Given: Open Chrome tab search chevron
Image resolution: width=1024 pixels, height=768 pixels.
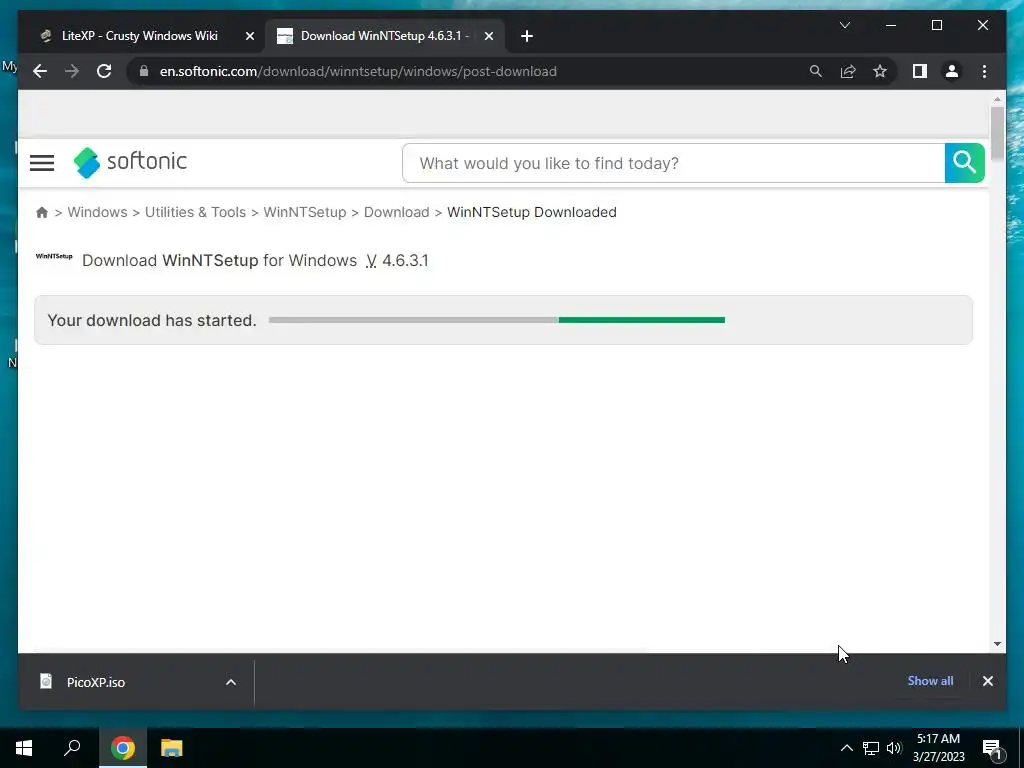Looking at the screenshot, I should [844, 25].
